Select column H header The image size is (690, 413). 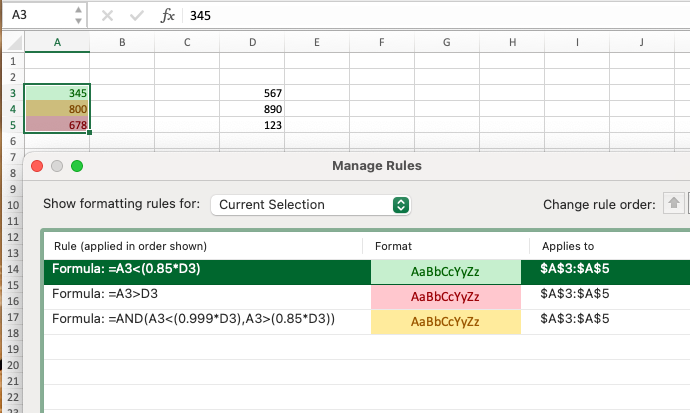(512, 43)
